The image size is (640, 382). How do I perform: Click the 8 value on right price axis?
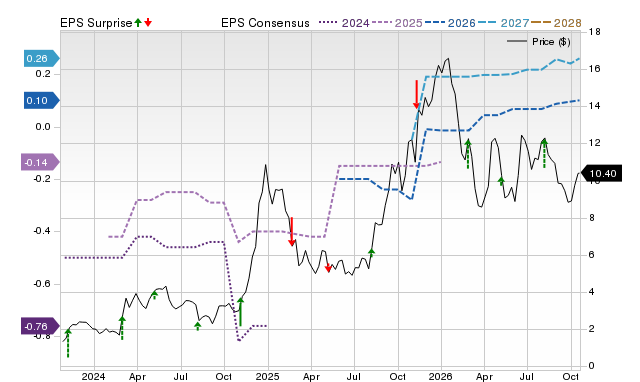point(592,218)
